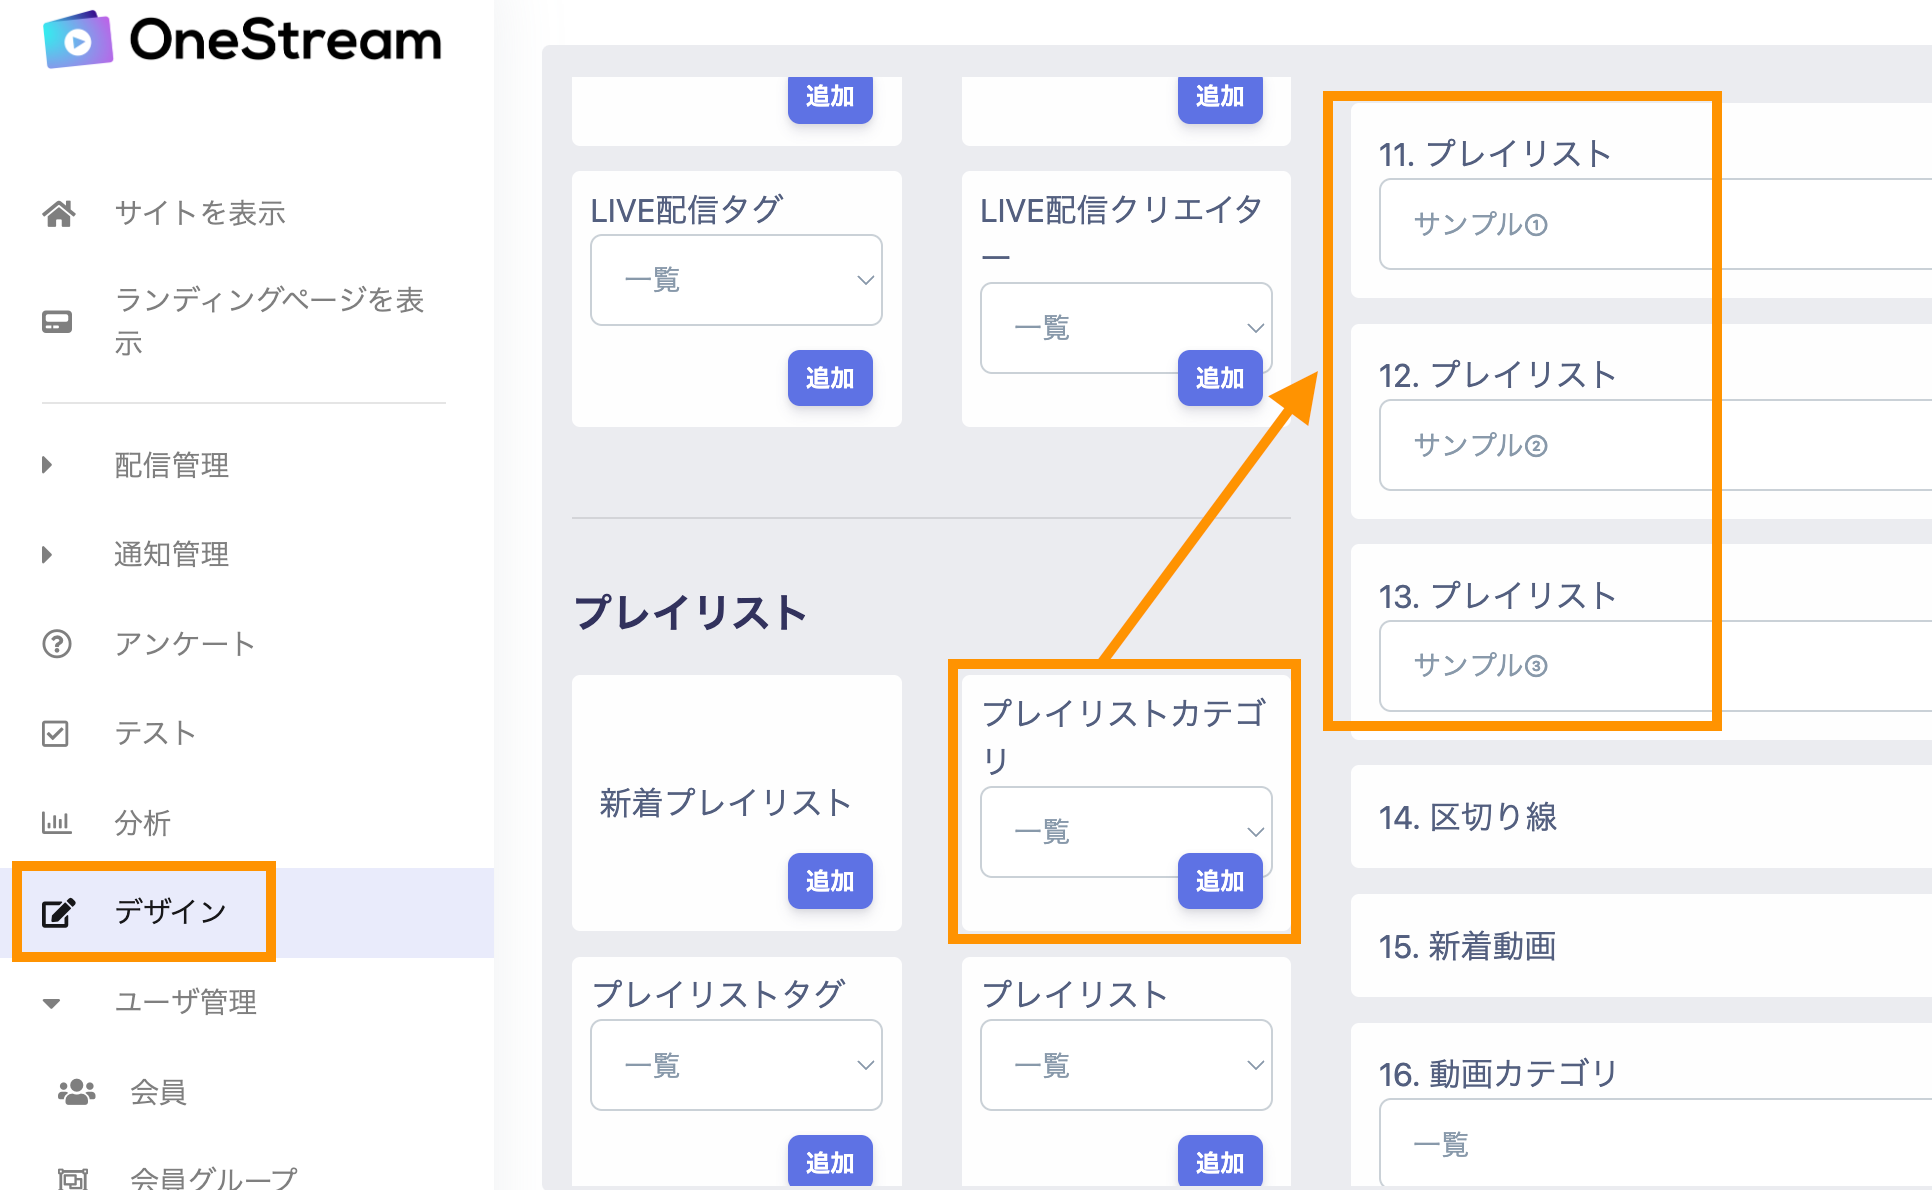Select デザイン in the sidebar

pos(170,912)
